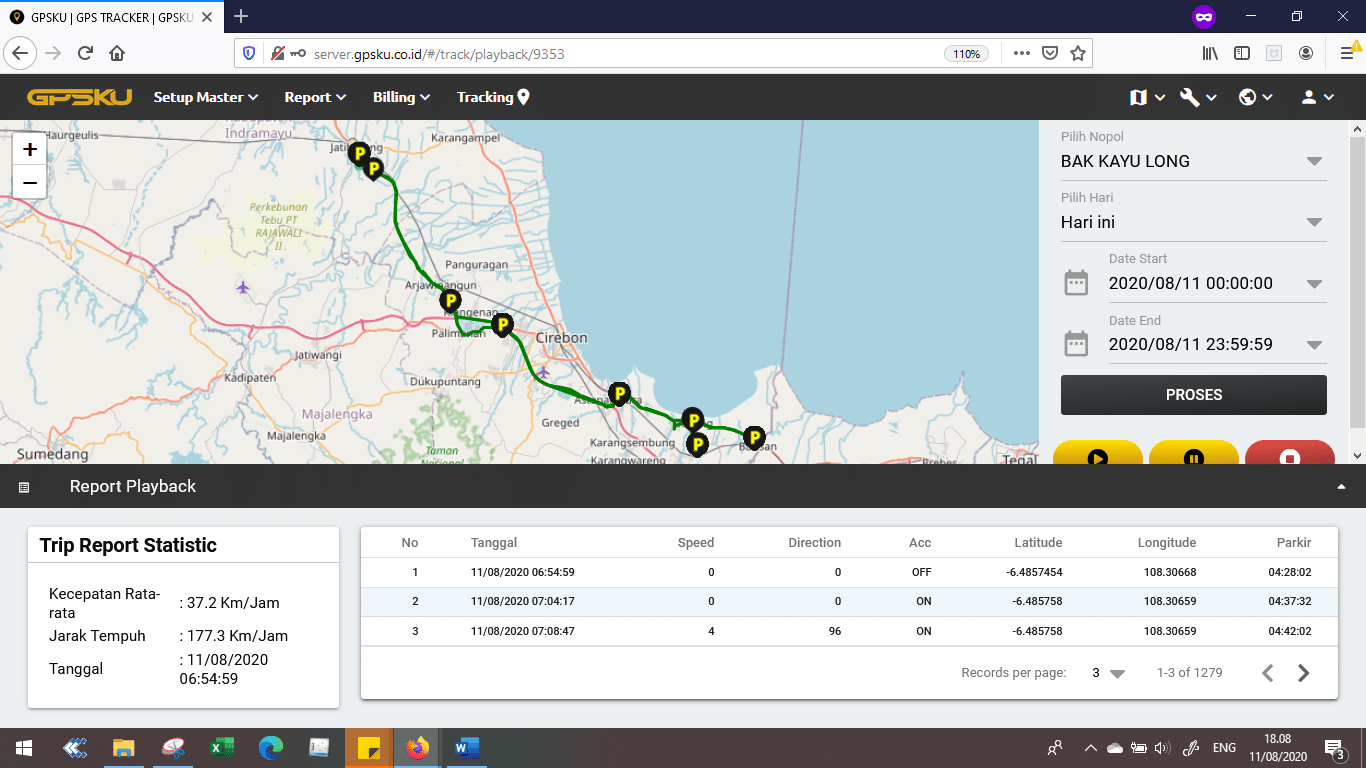Viewport: 1366px width, 768px height.
Task: Expand the Pilih Nopol vehicle dropdown
Action: [x=1314, y=162]
